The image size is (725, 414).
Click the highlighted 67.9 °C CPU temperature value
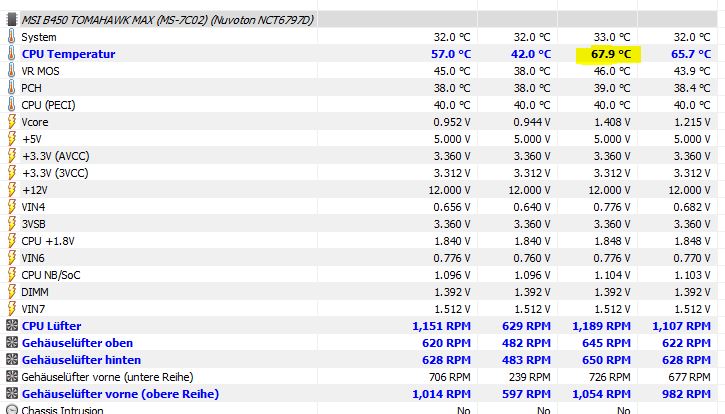coord(611,54)
